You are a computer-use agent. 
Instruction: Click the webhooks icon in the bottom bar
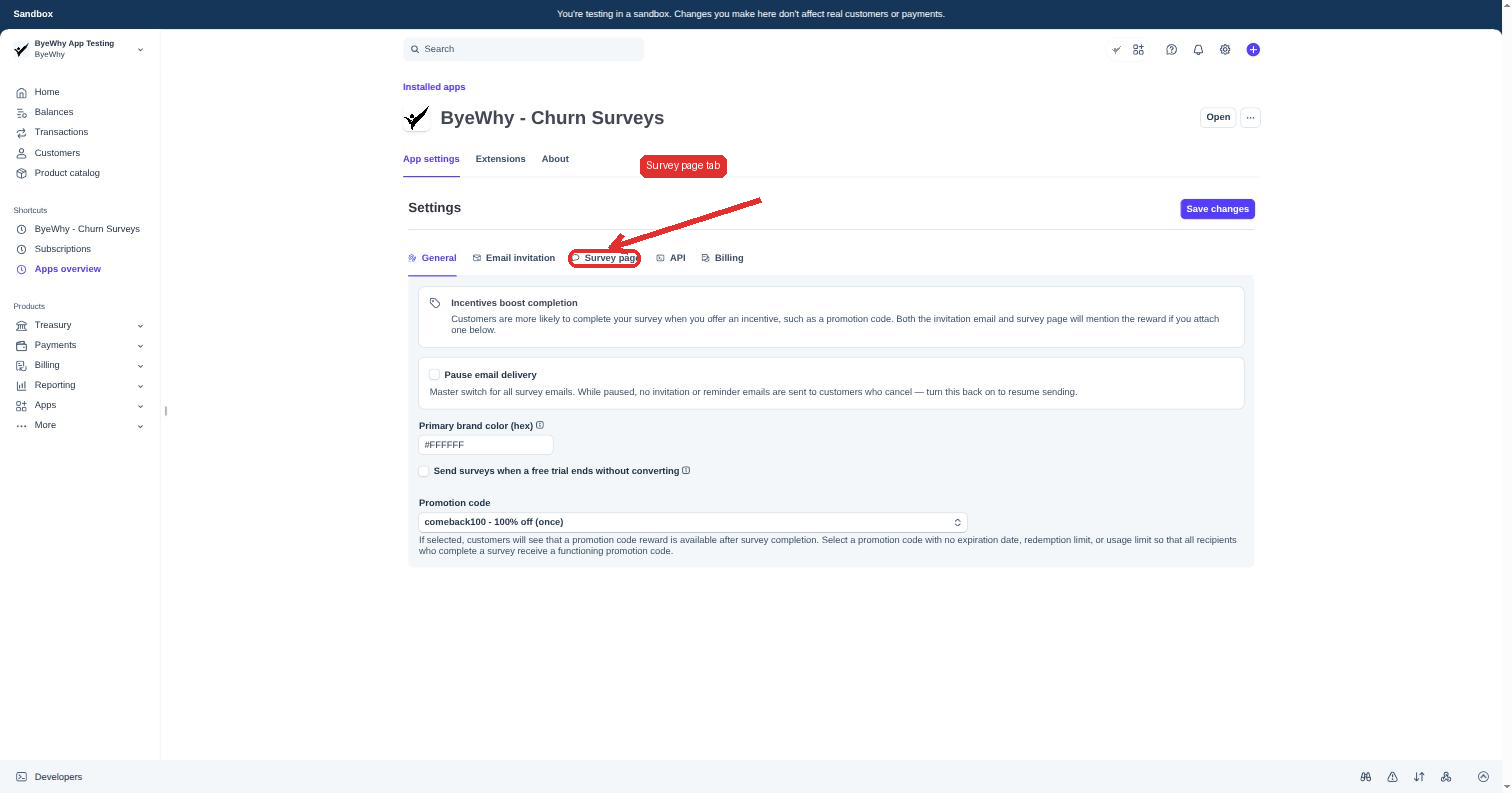coord(1446,777)
